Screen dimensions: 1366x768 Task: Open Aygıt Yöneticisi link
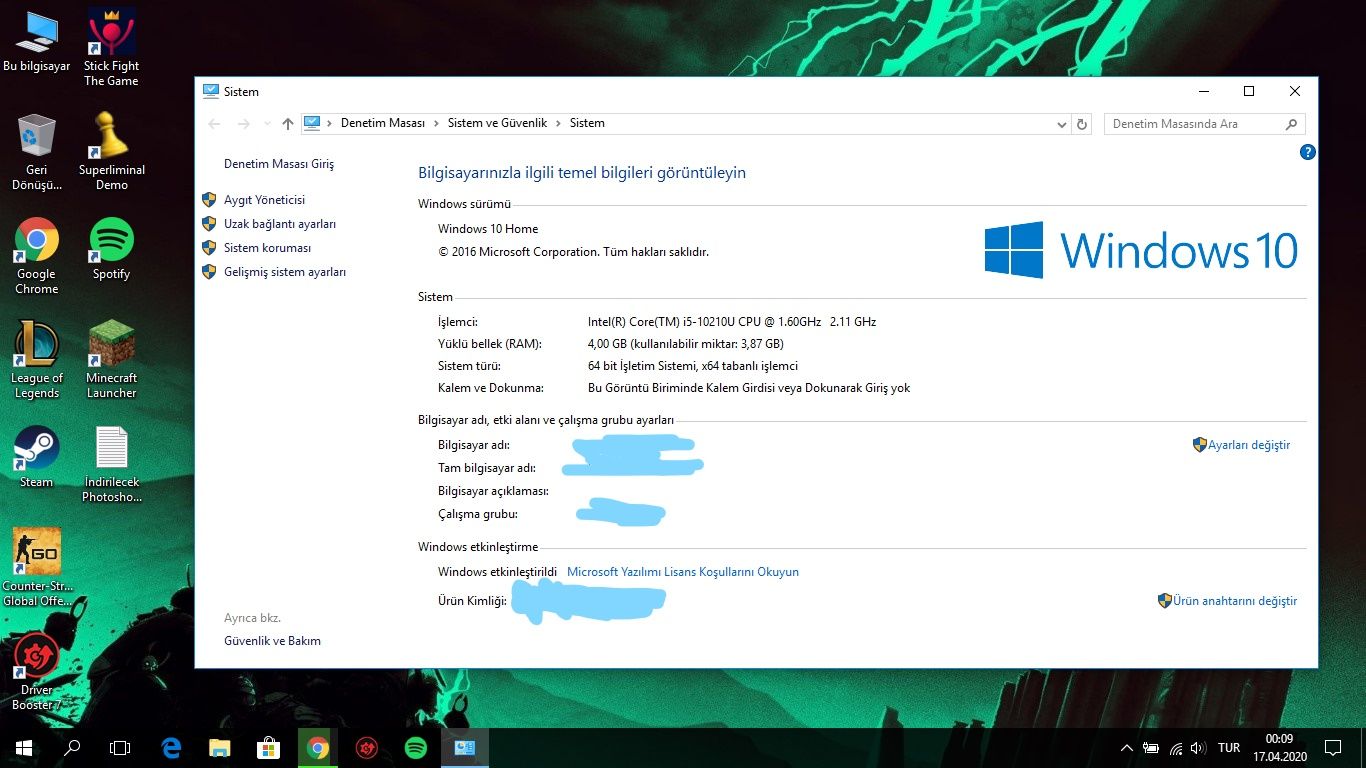pyautogui.click(x=264, y=200)
